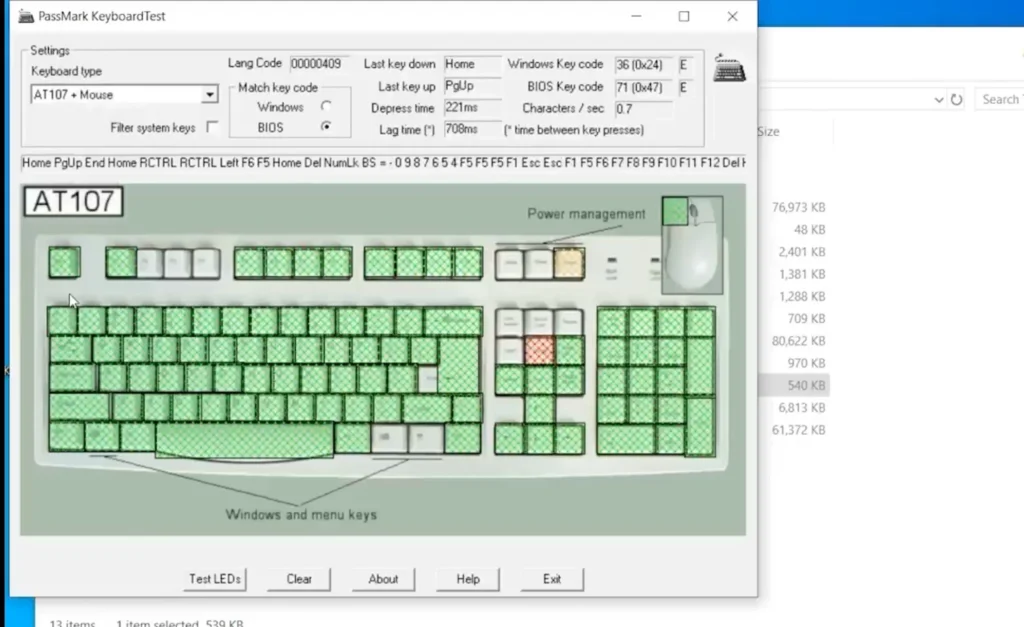1024x627 pixels.
Task: Open Help for KeyboardTest
Action: click(468, 579)
